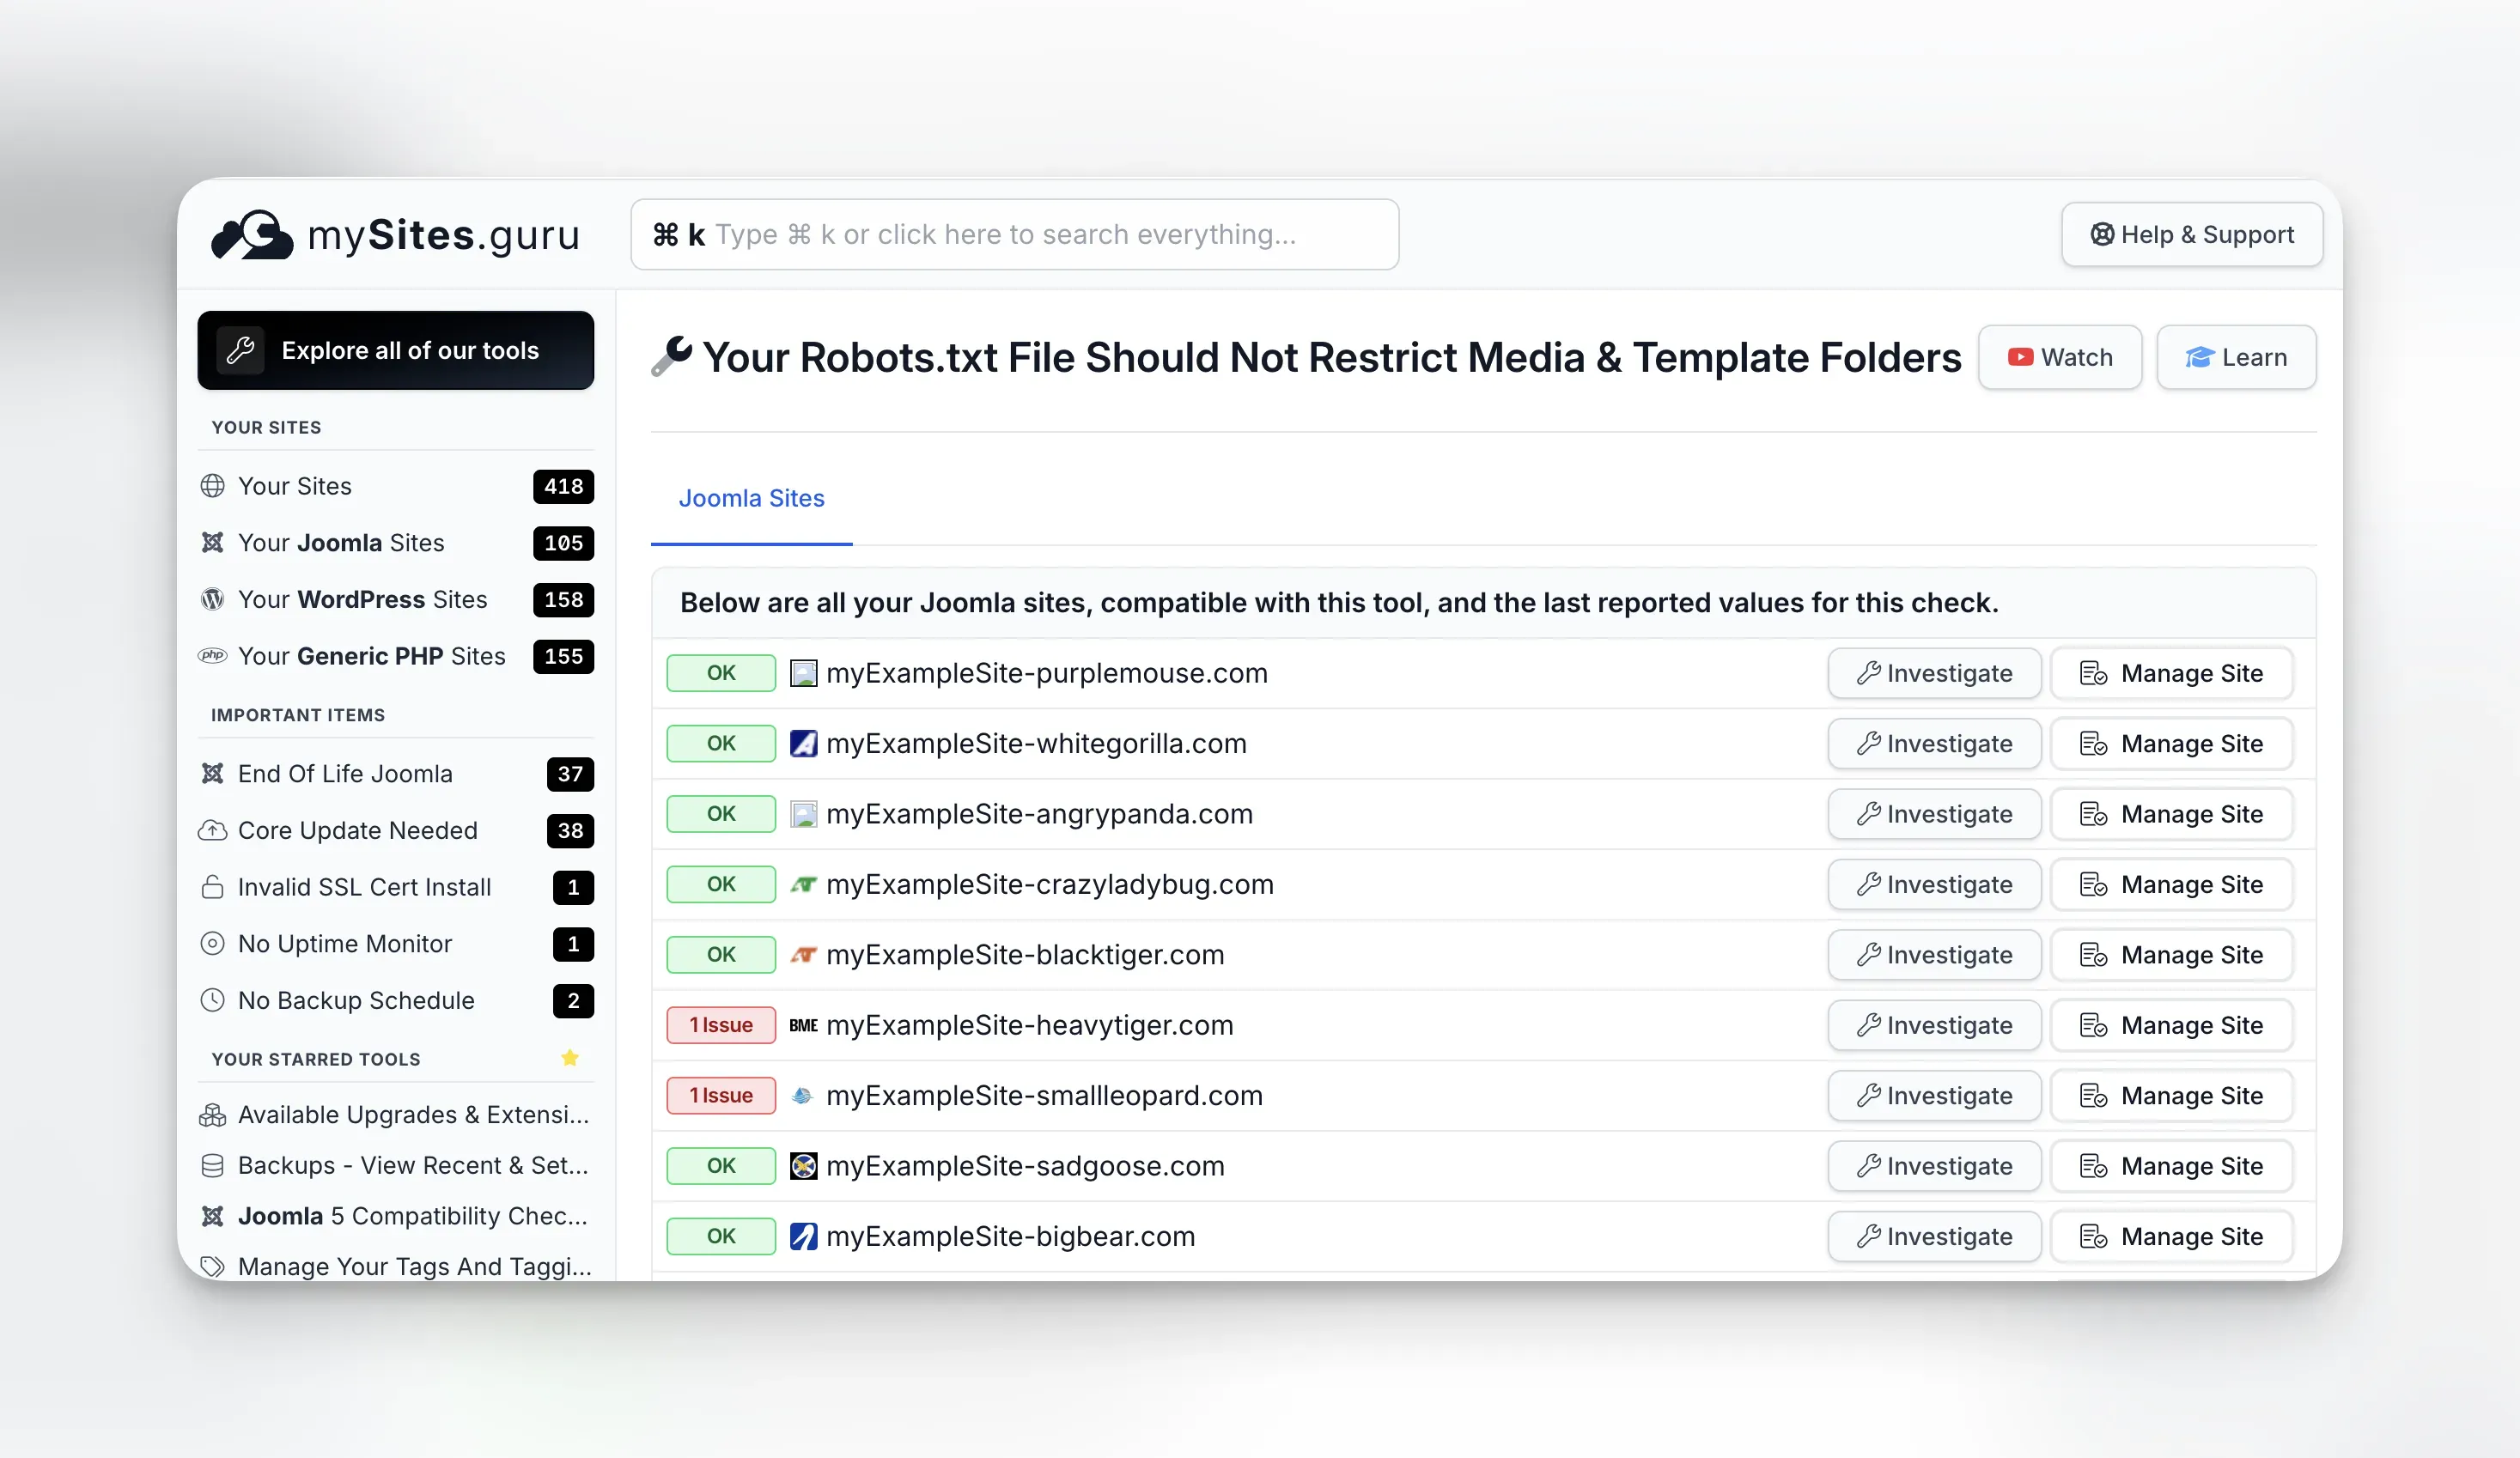Click the WordPress logo in the sidebar
The width and height of the screenshot is (2520, 1458).
(x=212, y=600)
